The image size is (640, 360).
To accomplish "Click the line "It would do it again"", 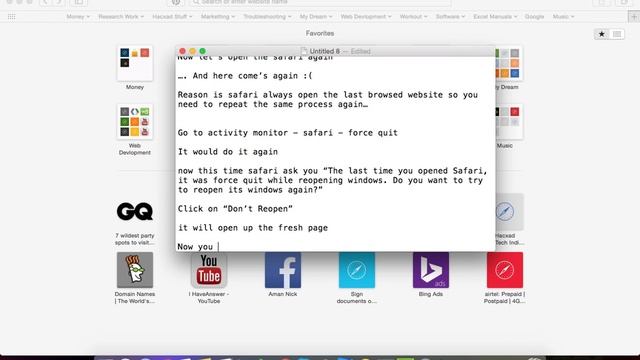I will coord(228,152).
